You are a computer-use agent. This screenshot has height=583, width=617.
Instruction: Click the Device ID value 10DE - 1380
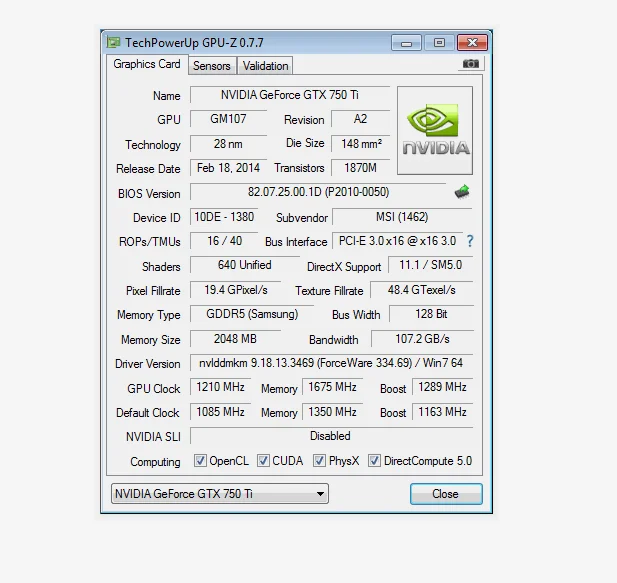coord(224,217)
